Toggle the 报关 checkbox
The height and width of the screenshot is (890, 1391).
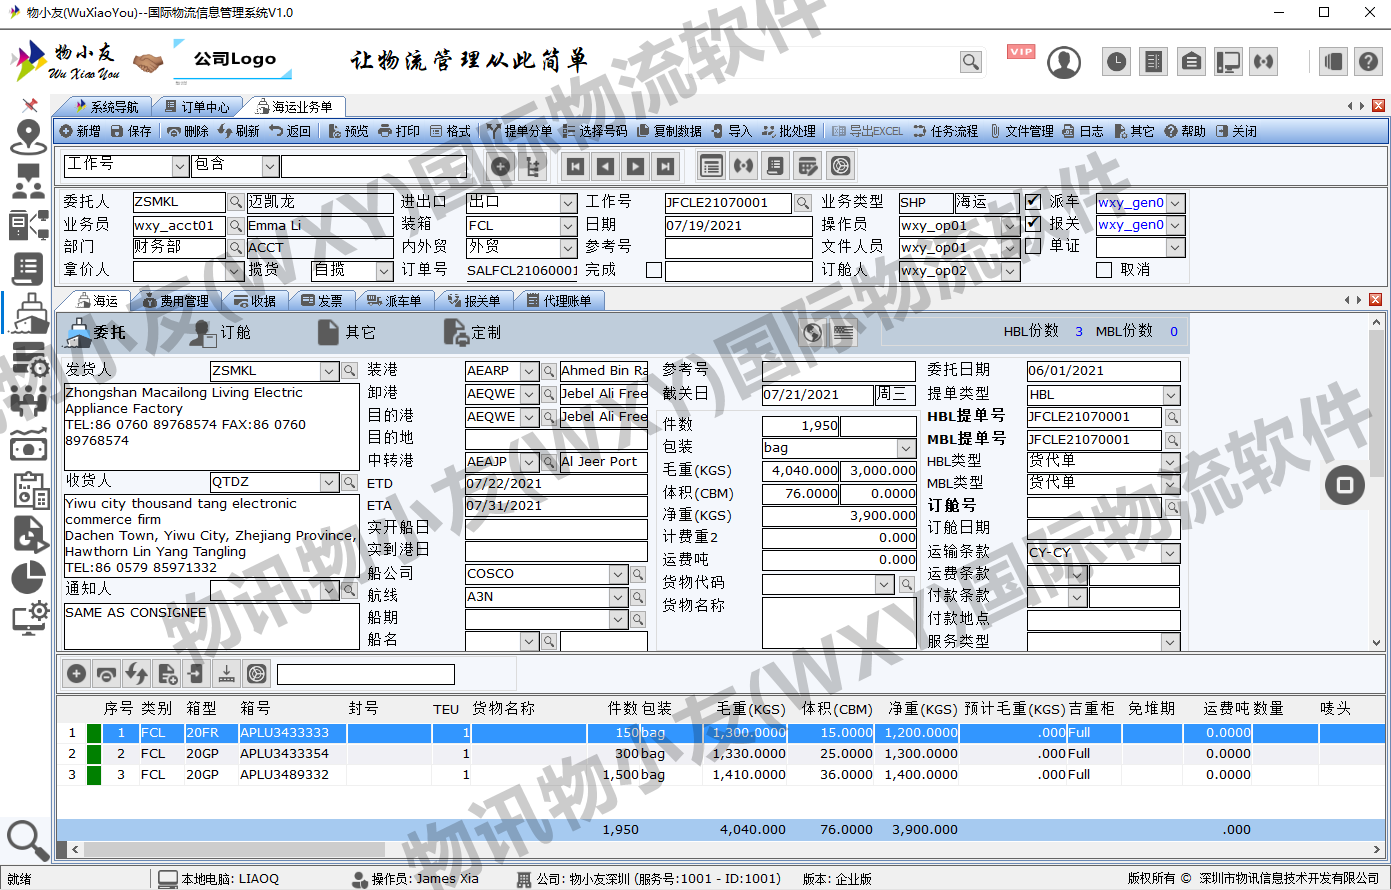pos(1033,224)
